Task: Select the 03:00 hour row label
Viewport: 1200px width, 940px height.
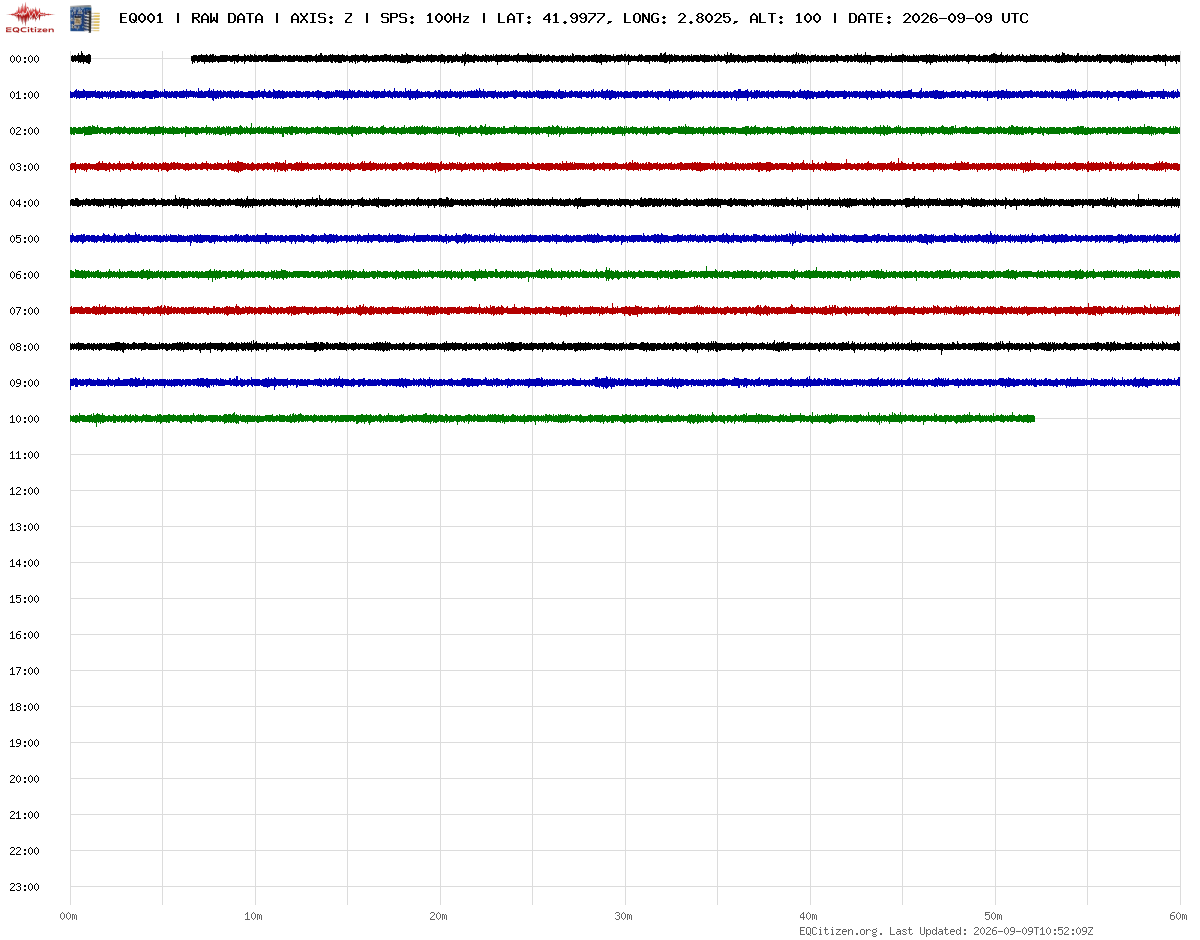Action: [x=24, y=167]
